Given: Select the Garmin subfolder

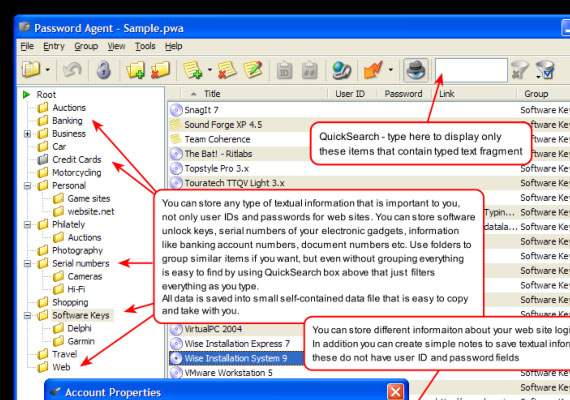Looking at the screenshot, I should click(81, 341).
